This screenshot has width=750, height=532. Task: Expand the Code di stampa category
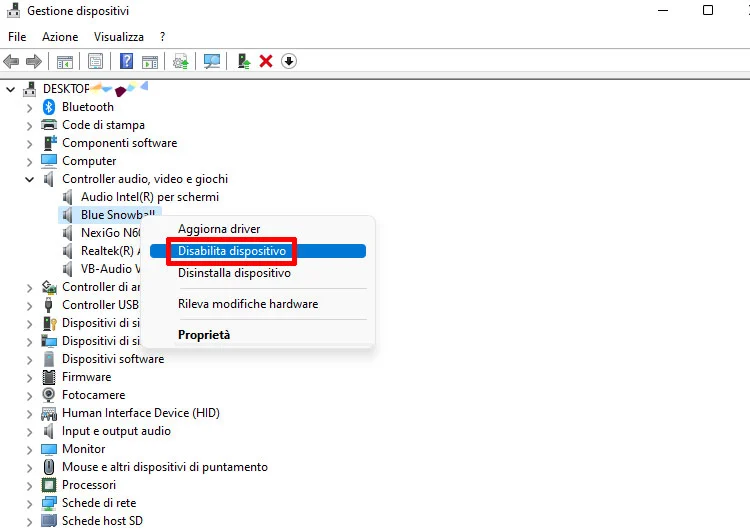coord(30,126)
